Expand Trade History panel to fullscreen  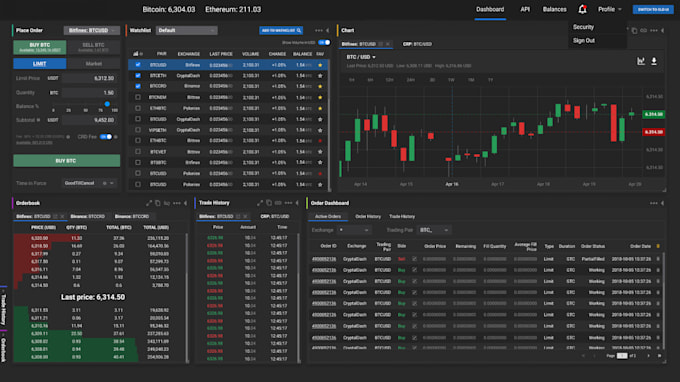pyautogui.click(x=260, y=202)
